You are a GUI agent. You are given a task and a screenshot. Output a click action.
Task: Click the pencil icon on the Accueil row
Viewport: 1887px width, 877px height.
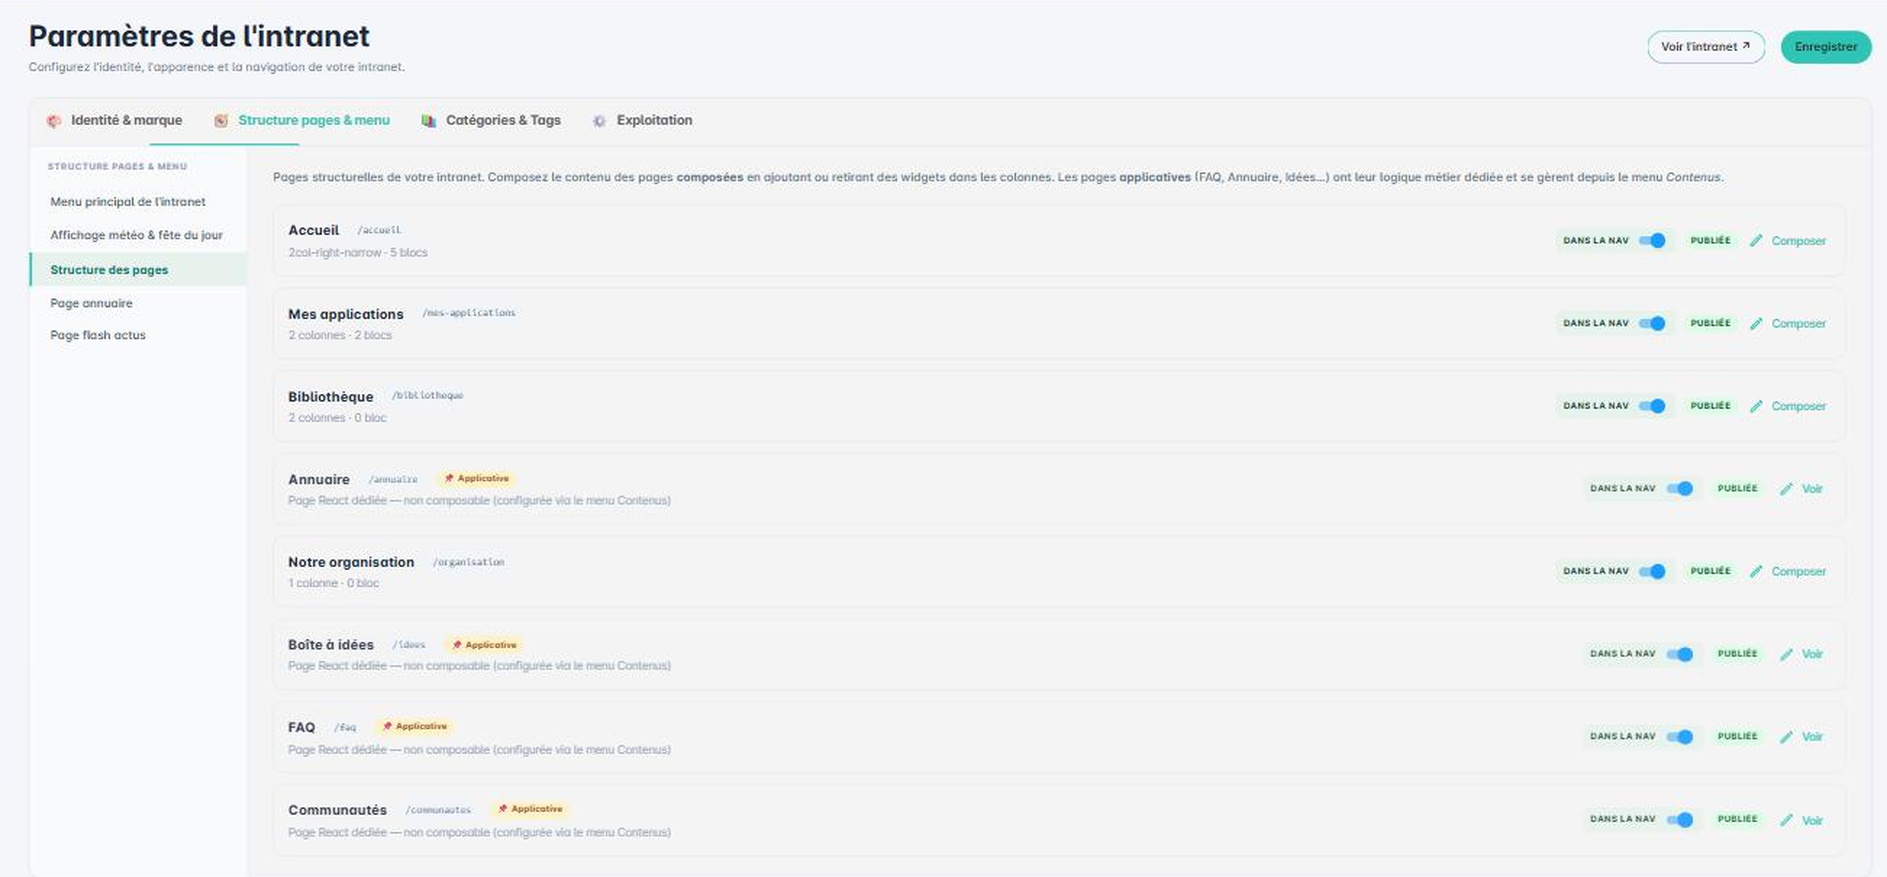[1756, 241]
